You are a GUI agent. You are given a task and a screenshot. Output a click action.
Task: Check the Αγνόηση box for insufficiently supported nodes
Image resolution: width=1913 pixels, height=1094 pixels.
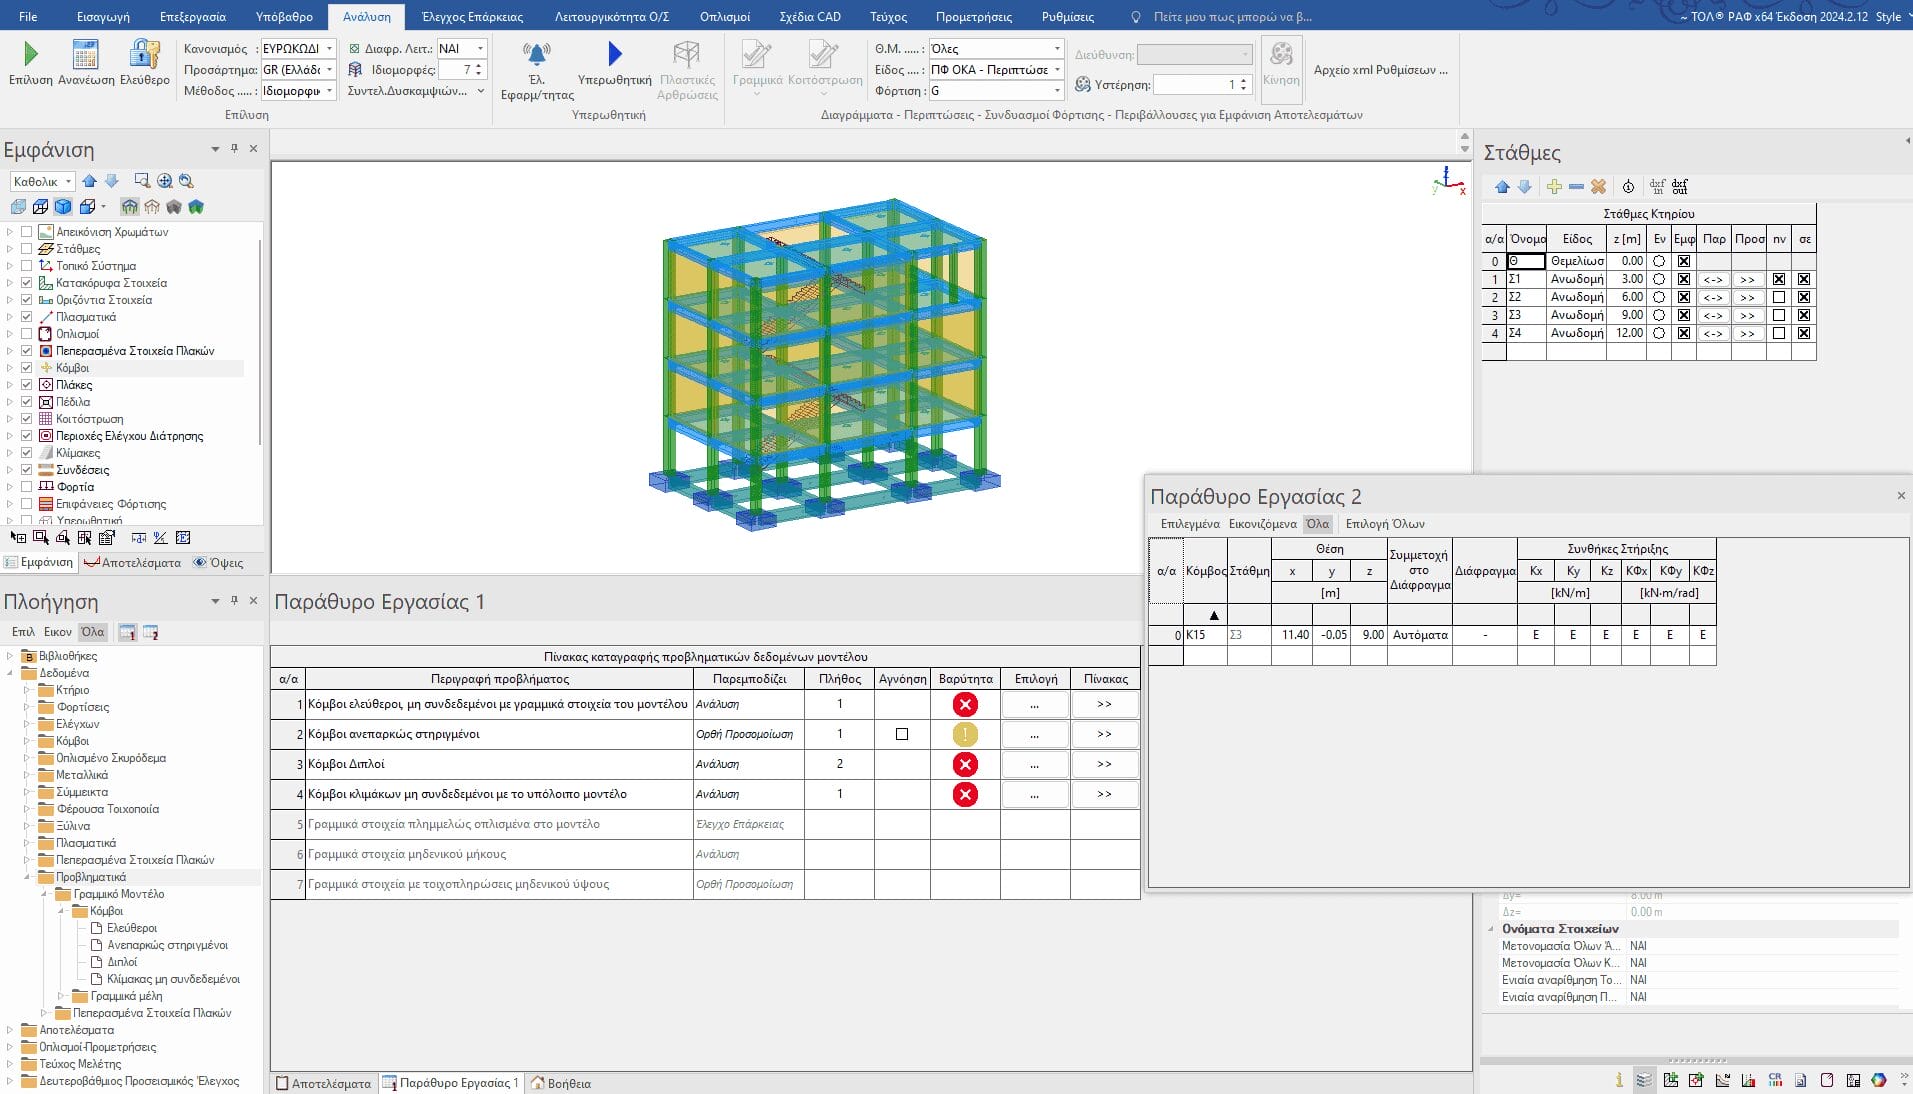[x=902, y=734]
